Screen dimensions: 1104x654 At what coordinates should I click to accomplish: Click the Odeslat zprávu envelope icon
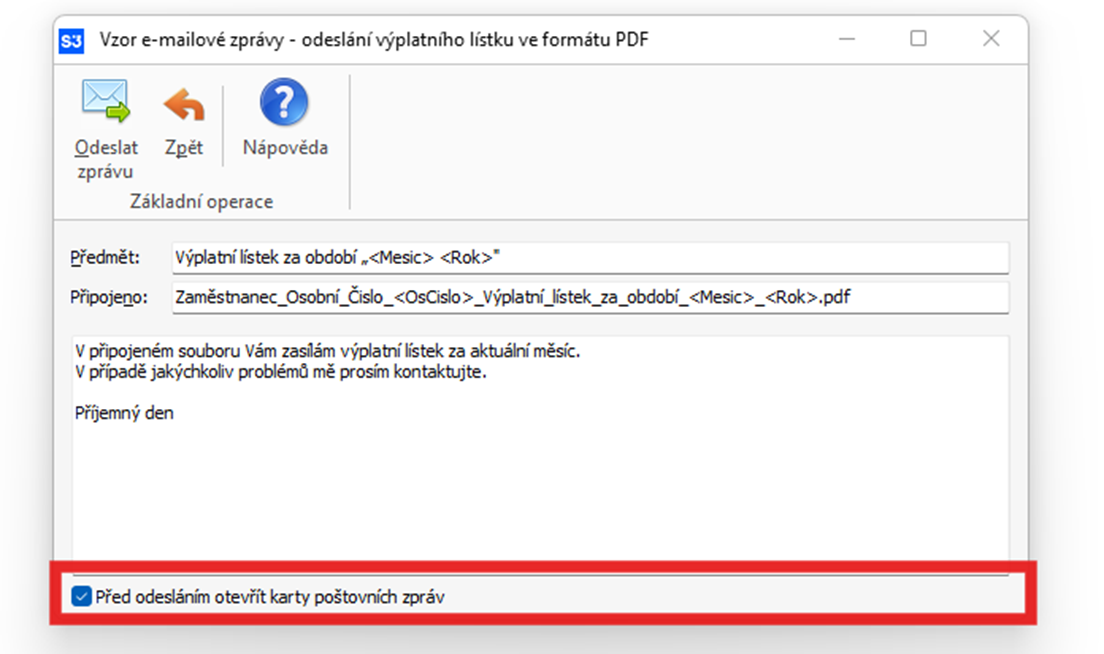tap(105, 102)
